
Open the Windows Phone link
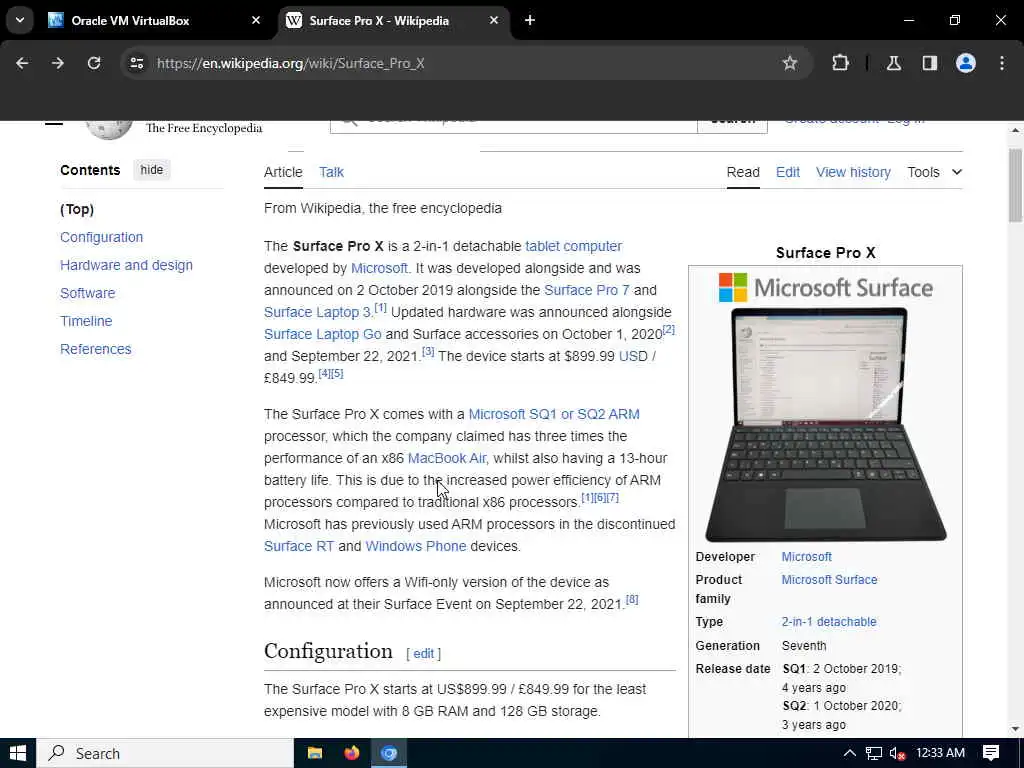tap(416, 546)
